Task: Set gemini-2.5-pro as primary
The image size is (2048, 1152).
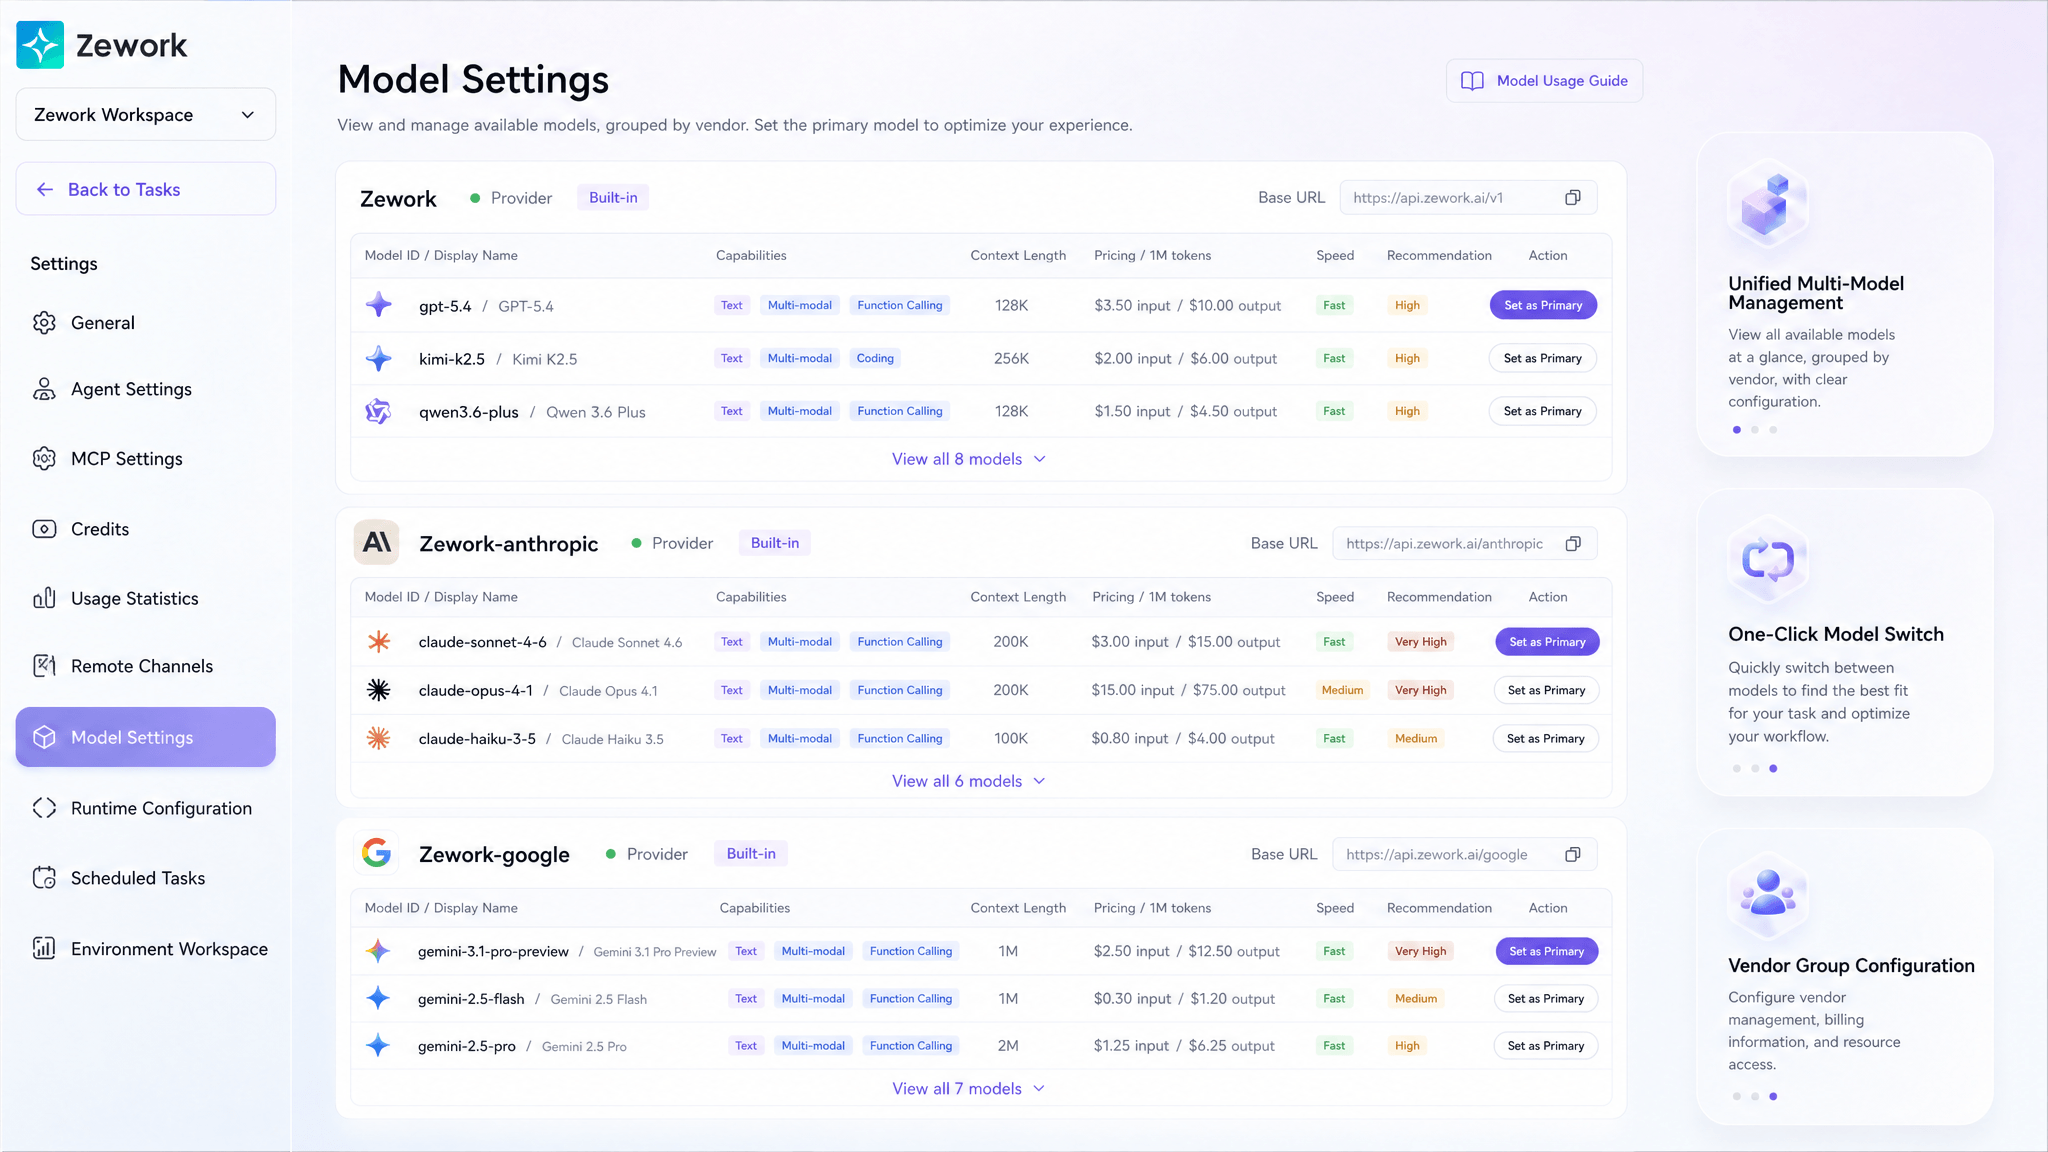Action: click(1546, 1046)
